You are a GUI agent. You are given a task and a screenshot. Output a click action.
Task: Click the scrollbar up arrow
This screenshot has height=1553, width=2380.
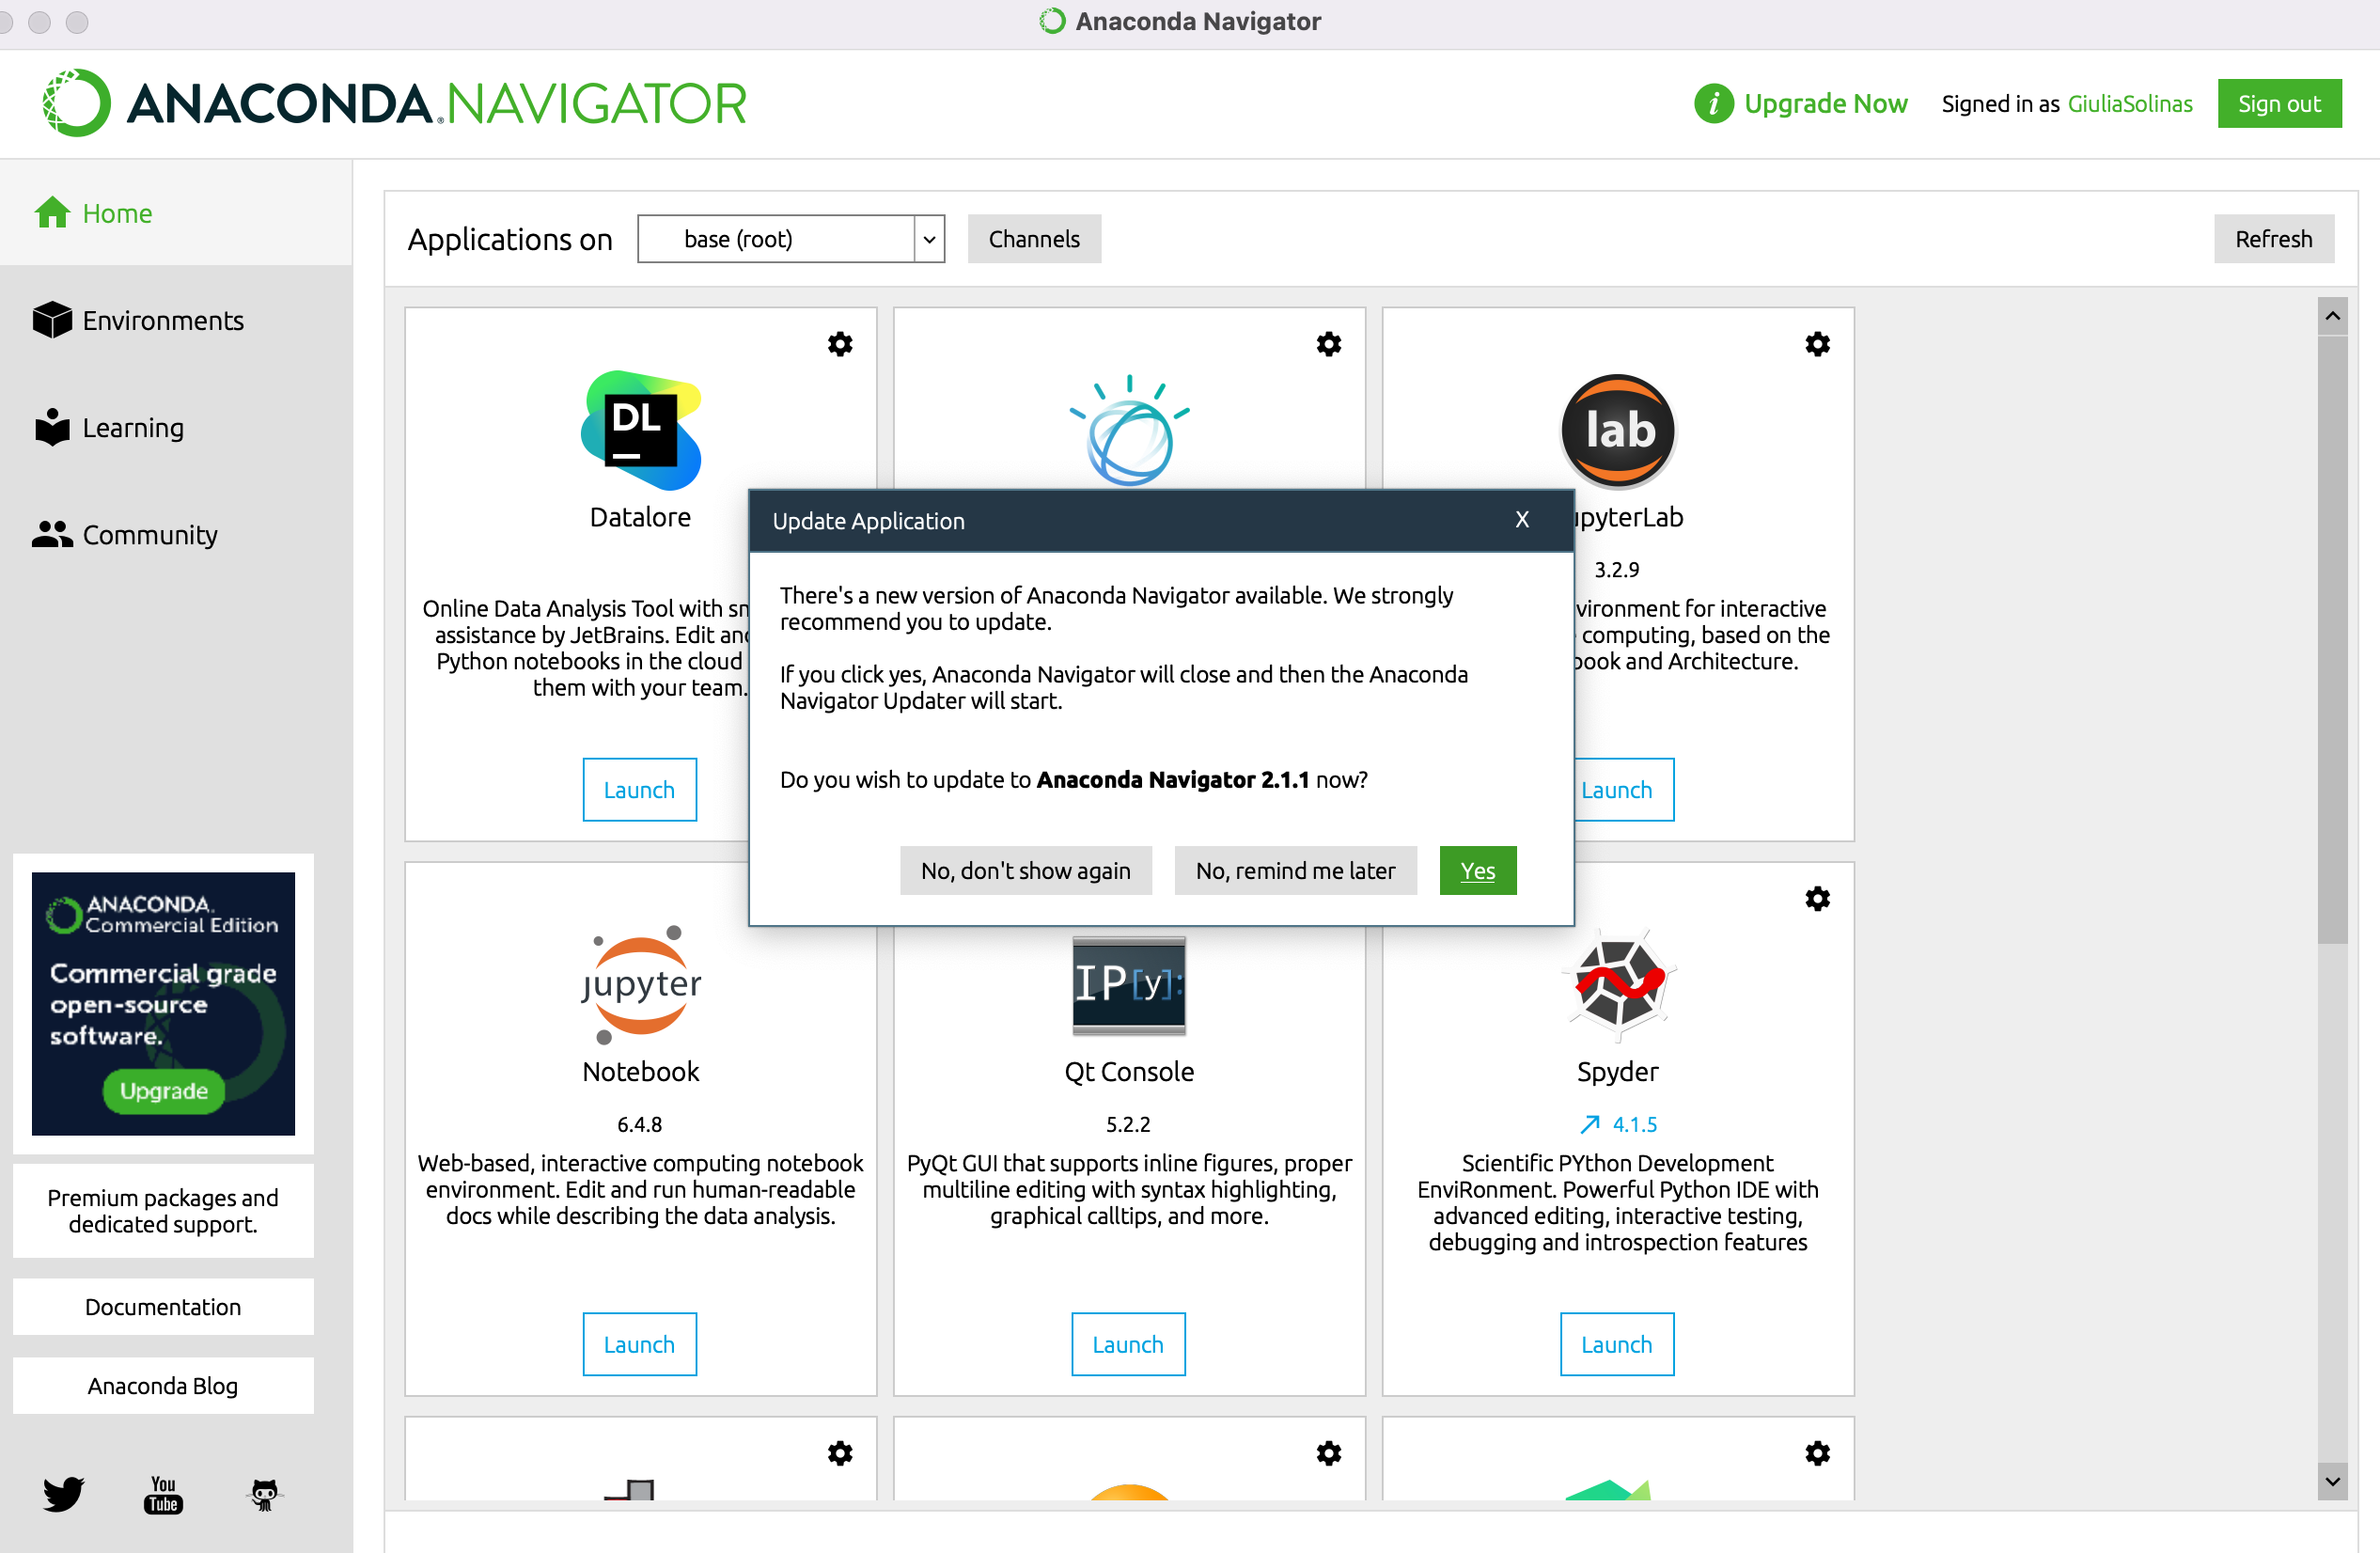[2332, 314]
